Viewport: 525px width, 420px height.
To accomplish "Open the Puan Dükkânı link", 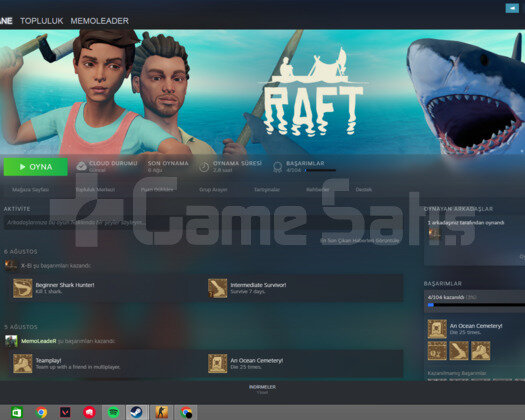I will pos(157,190).
